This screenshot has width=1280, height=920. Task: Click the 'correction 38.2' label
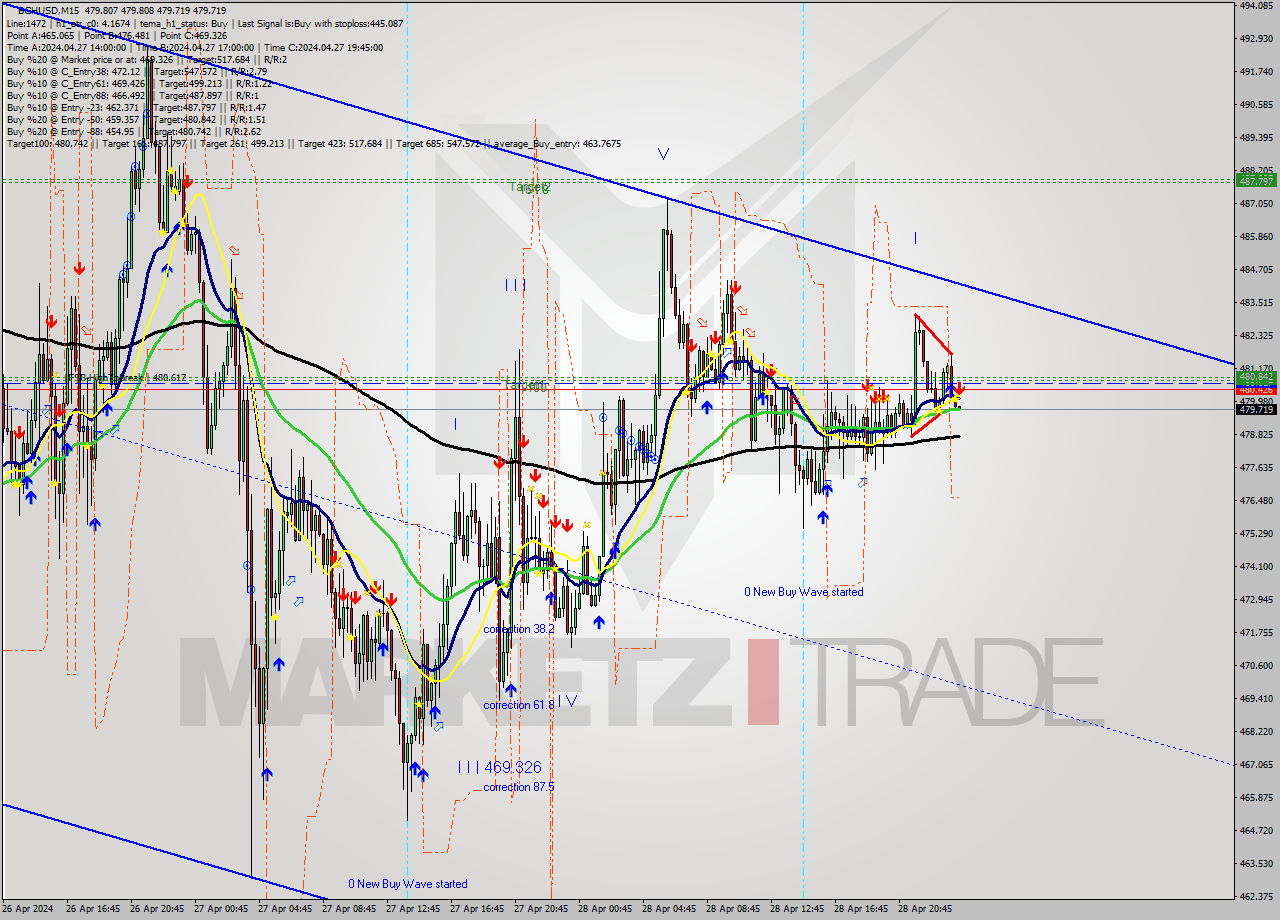(x=519, y=629)
